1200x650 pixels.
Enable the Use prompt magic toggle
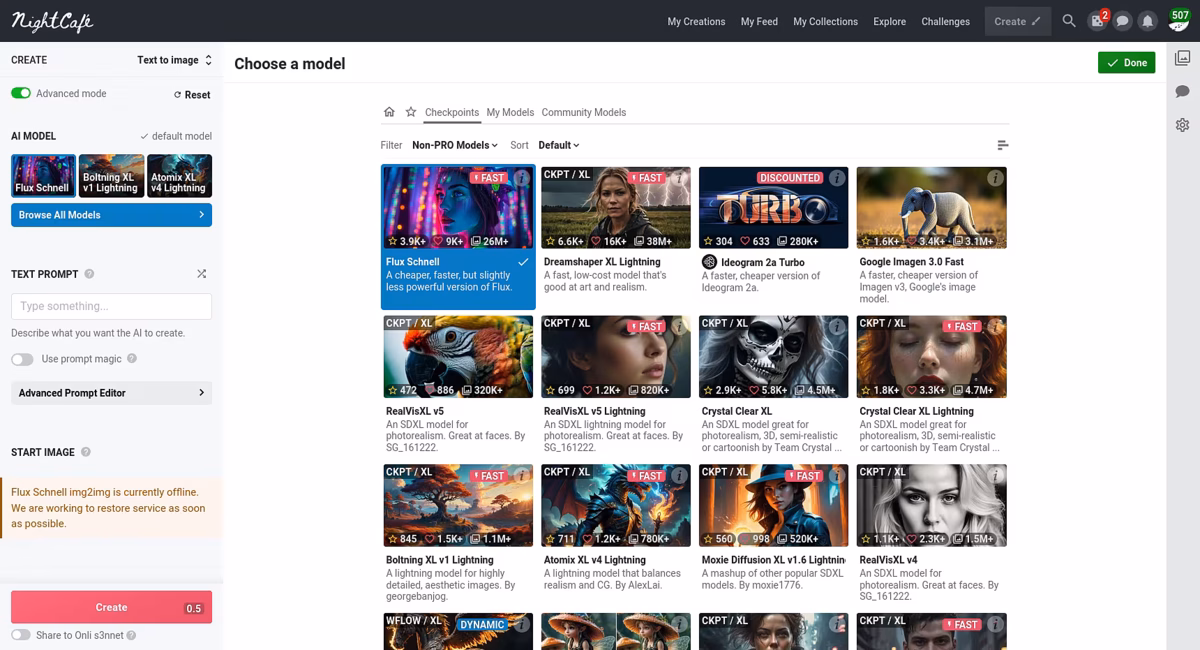point(22,359)
